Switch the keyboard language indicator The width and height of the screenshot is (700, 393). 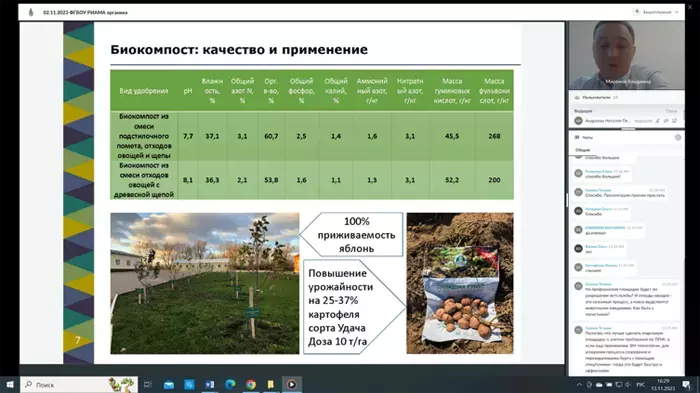[640, 385]
